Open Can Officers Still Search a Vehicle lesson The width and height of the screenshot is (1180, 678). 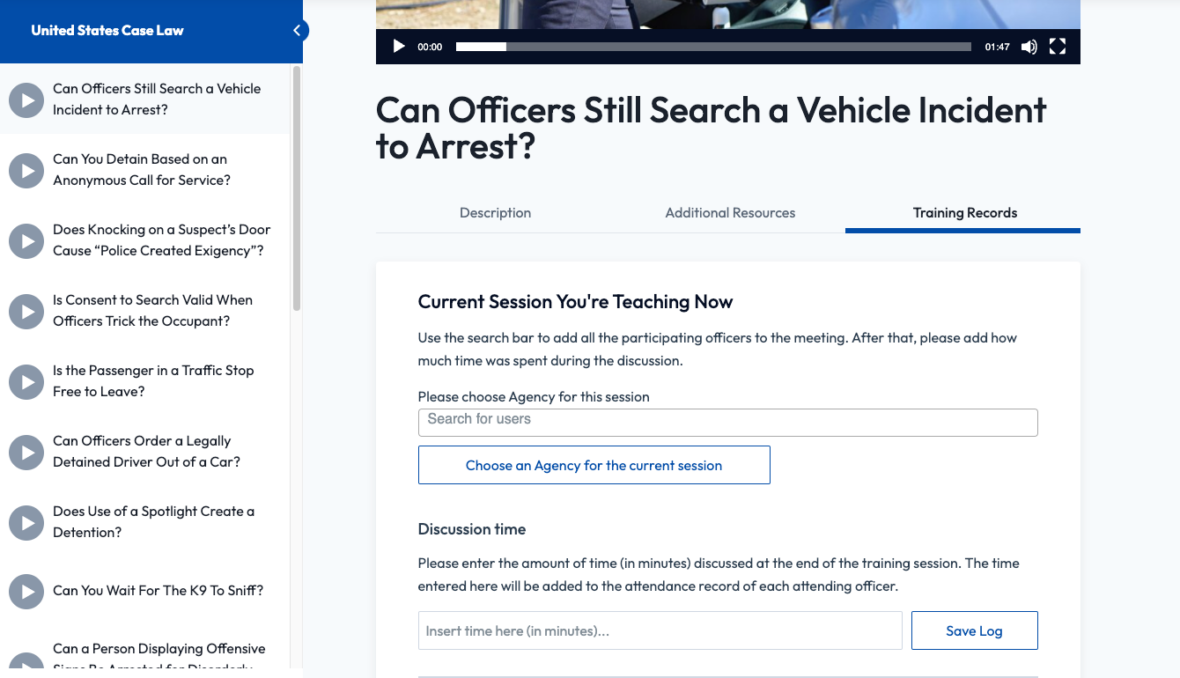coord(156,99)
